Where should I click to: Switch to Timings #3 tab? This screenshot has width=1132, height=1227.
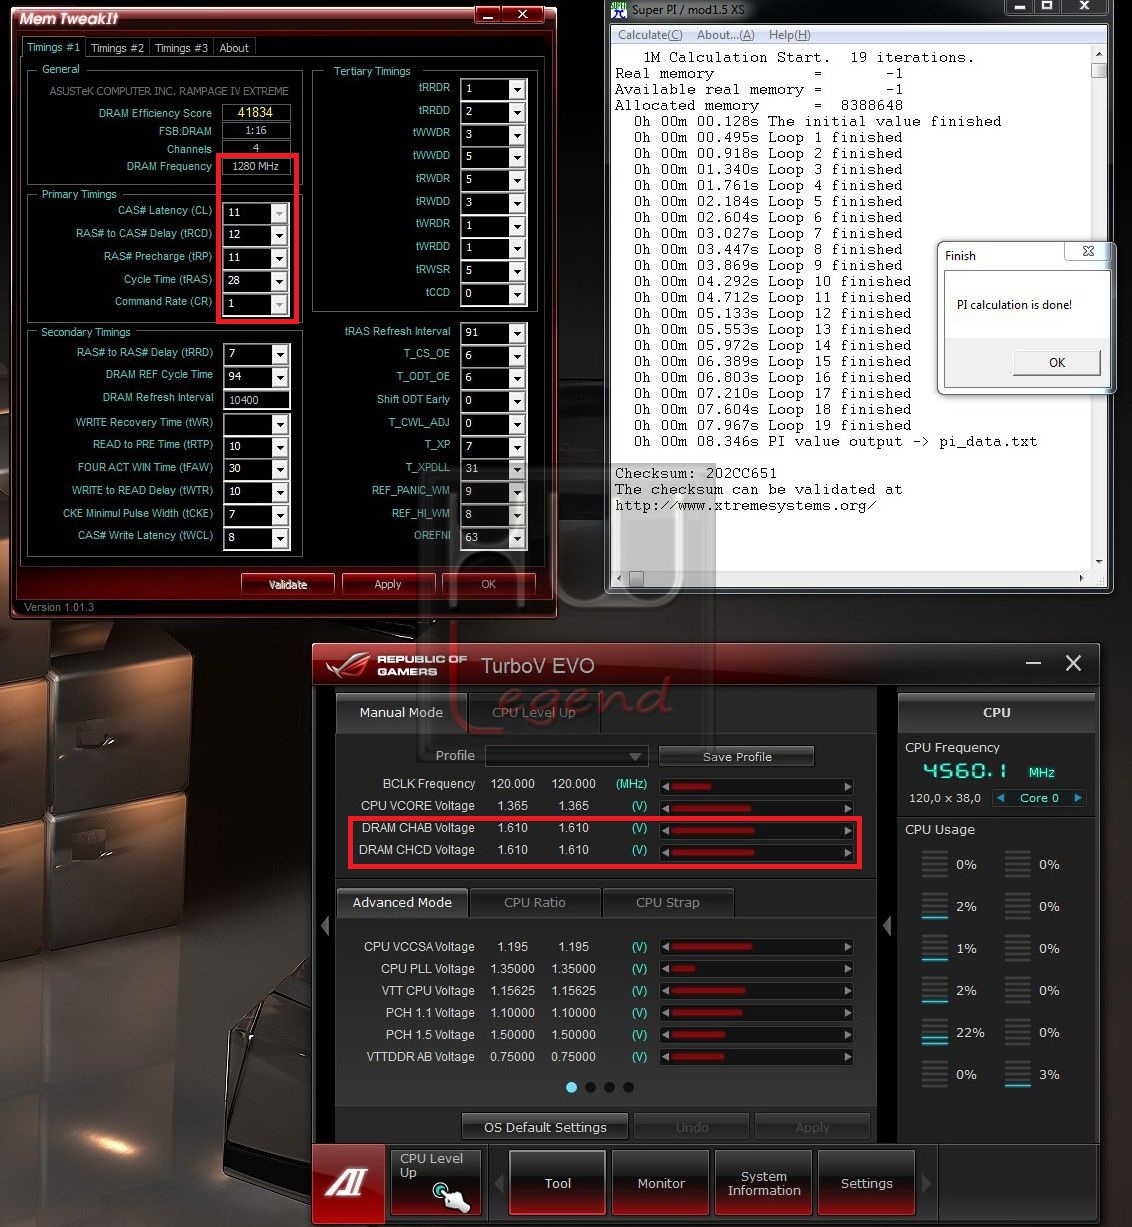point(181,48)
